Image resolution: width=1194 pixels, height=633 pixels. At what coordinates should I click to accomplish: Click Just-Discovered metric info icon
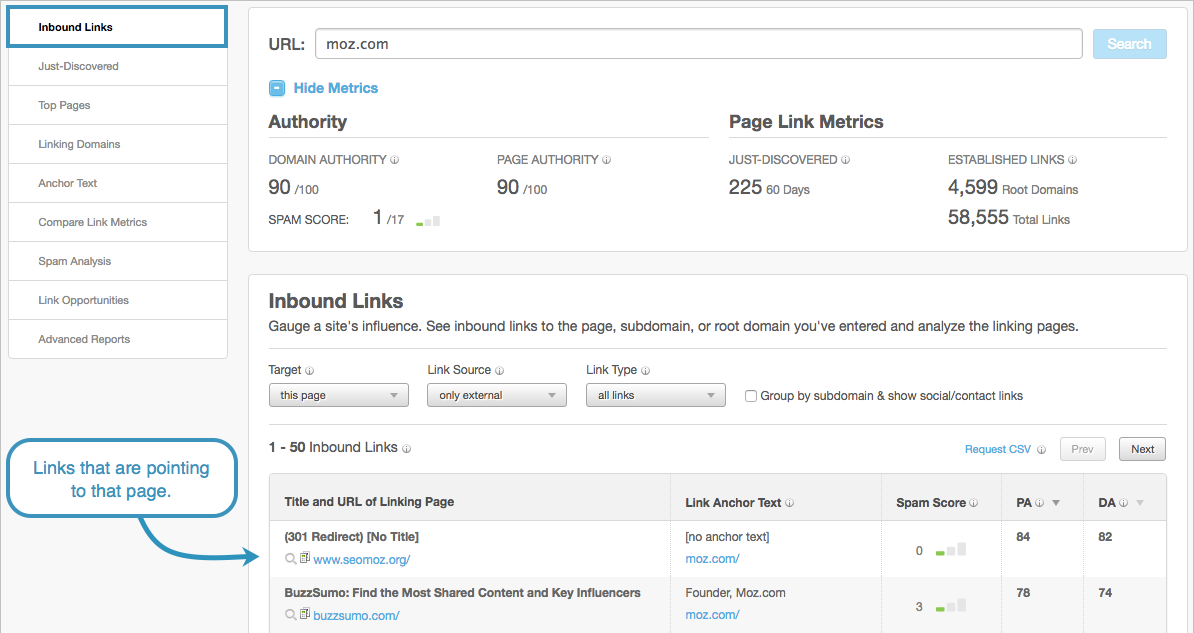click(845, 160)
